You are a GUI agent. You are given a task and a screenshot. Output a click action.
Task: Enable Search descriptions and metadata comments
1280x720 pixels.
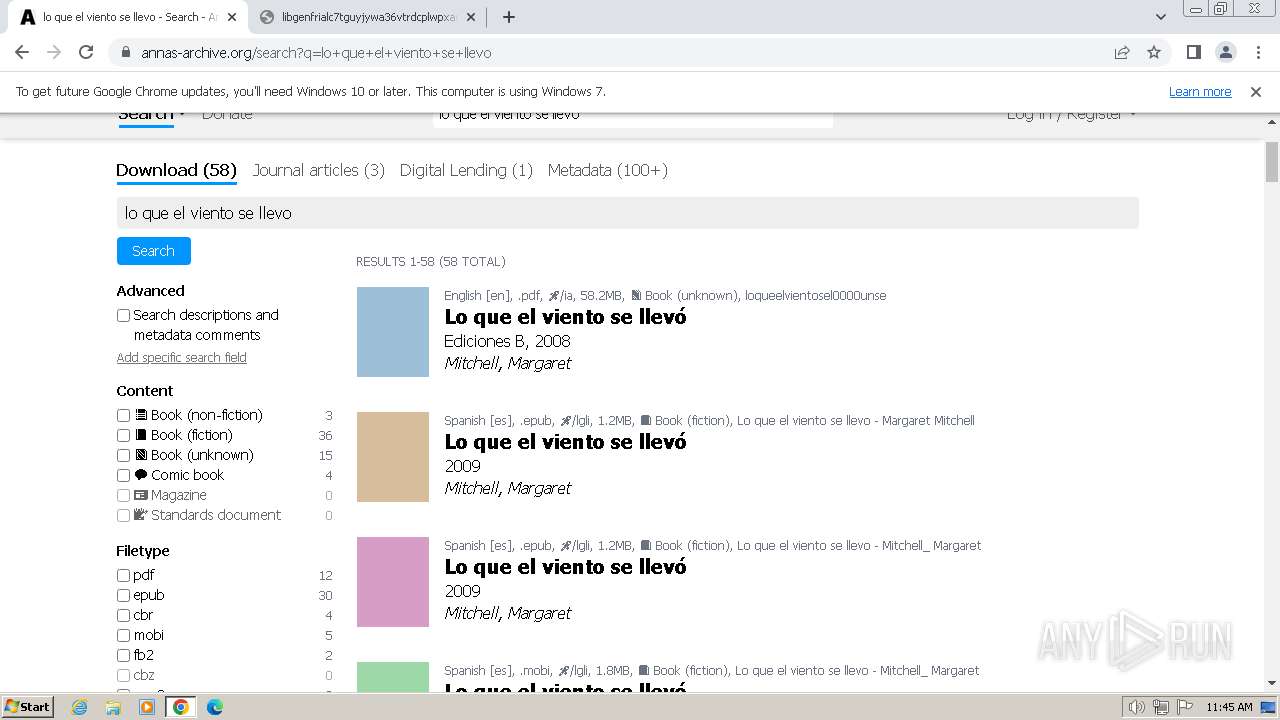pyautogui.click(x=123, y=315)
